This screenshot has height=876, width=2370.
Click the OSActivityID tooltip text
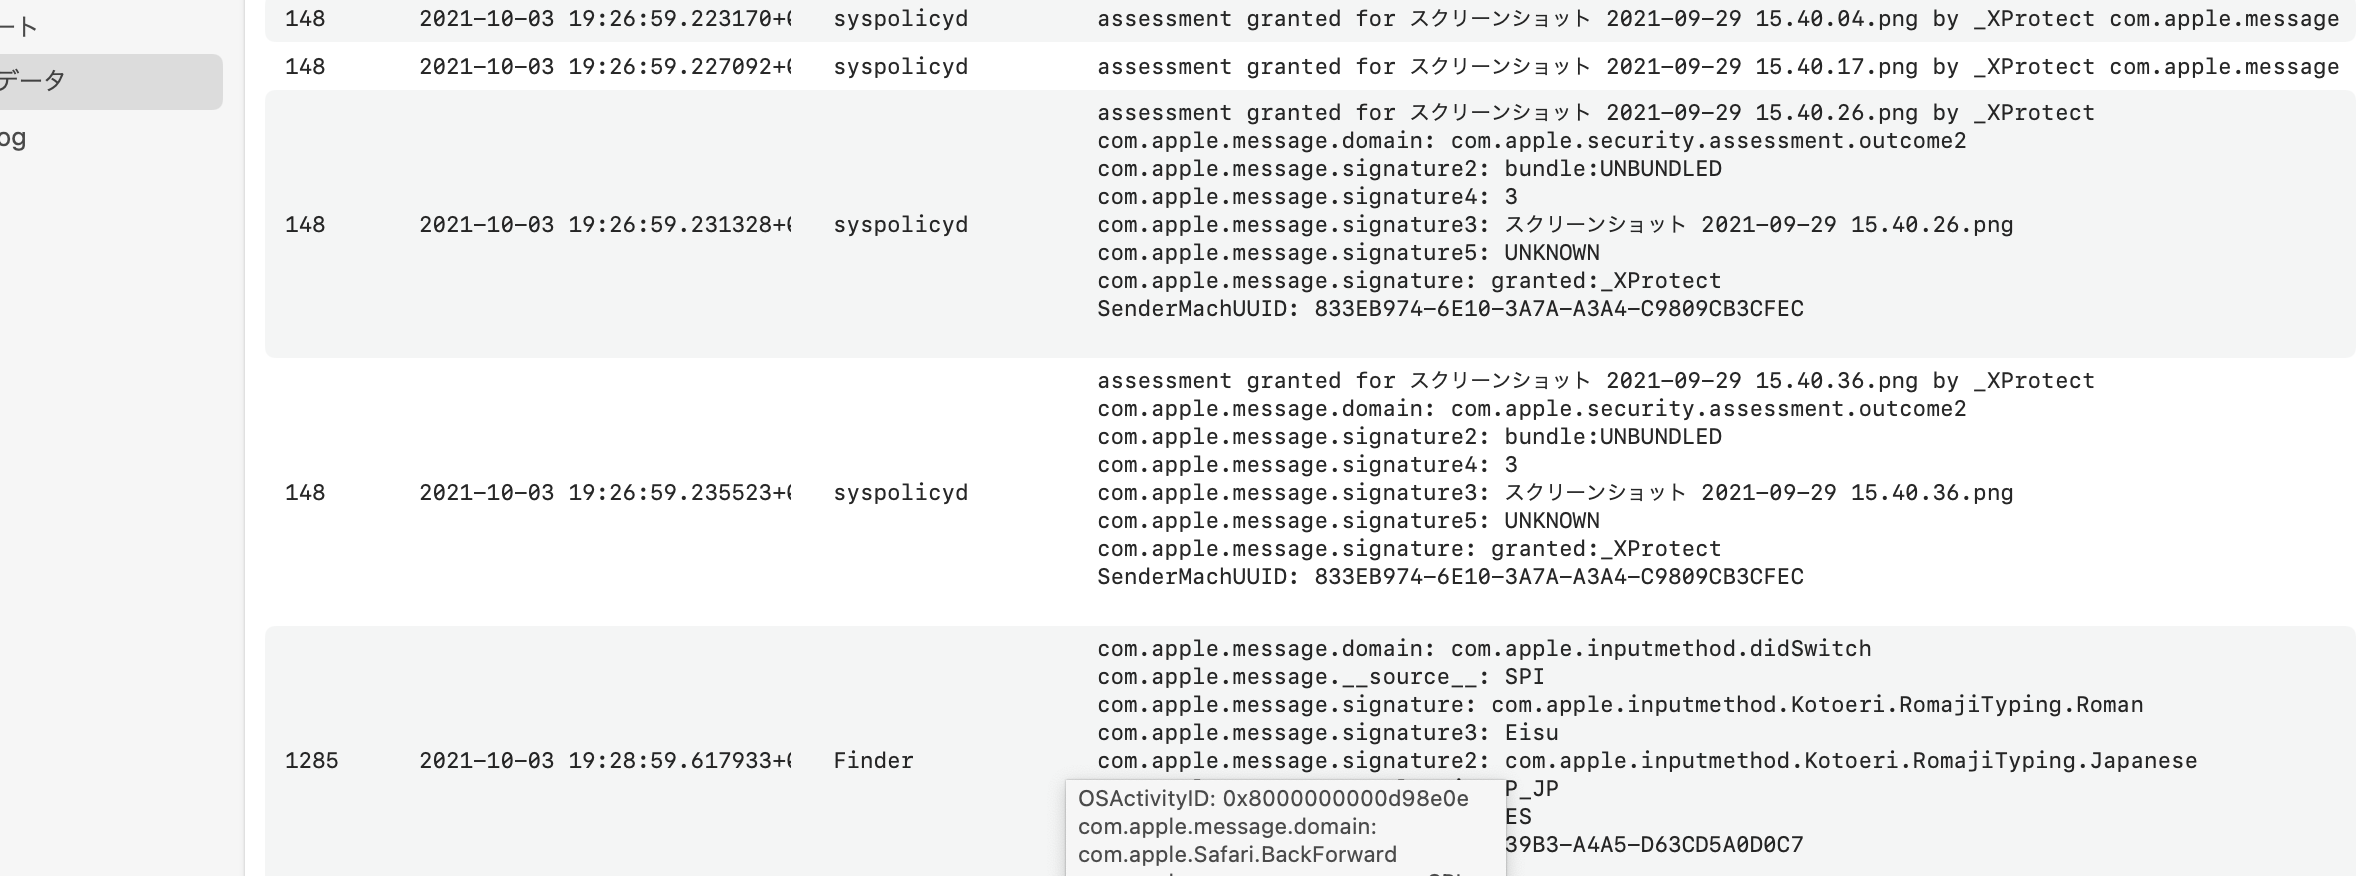click(1273, 799)
